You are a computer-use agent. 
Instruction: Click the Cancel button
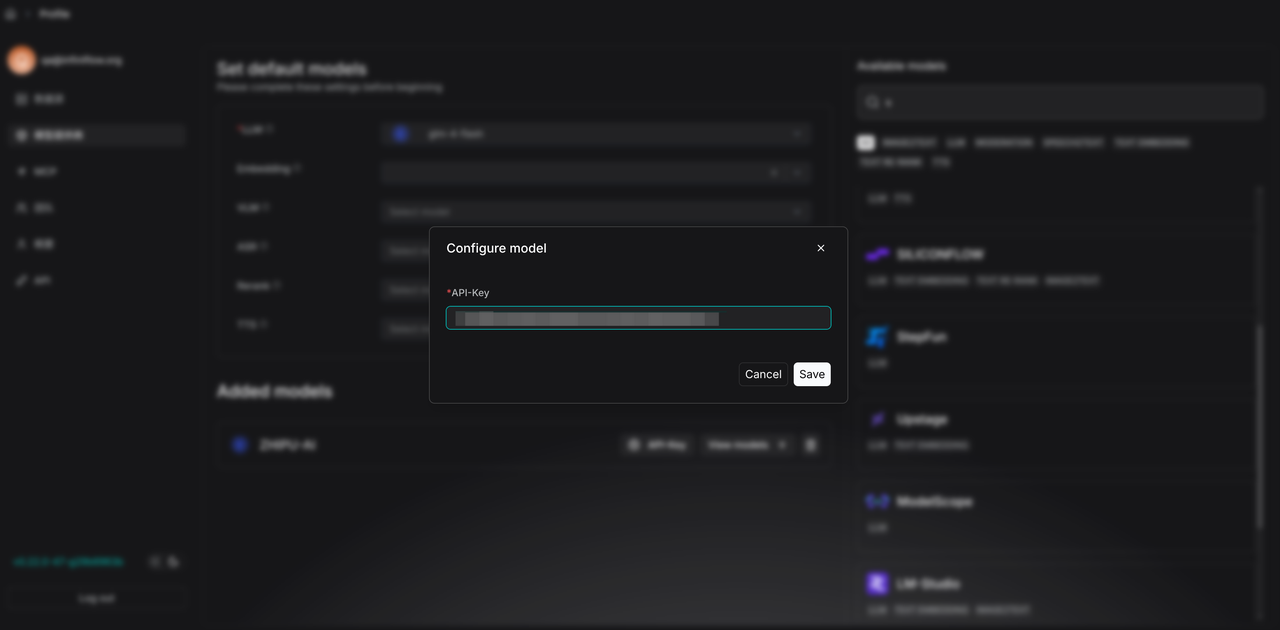763,374
